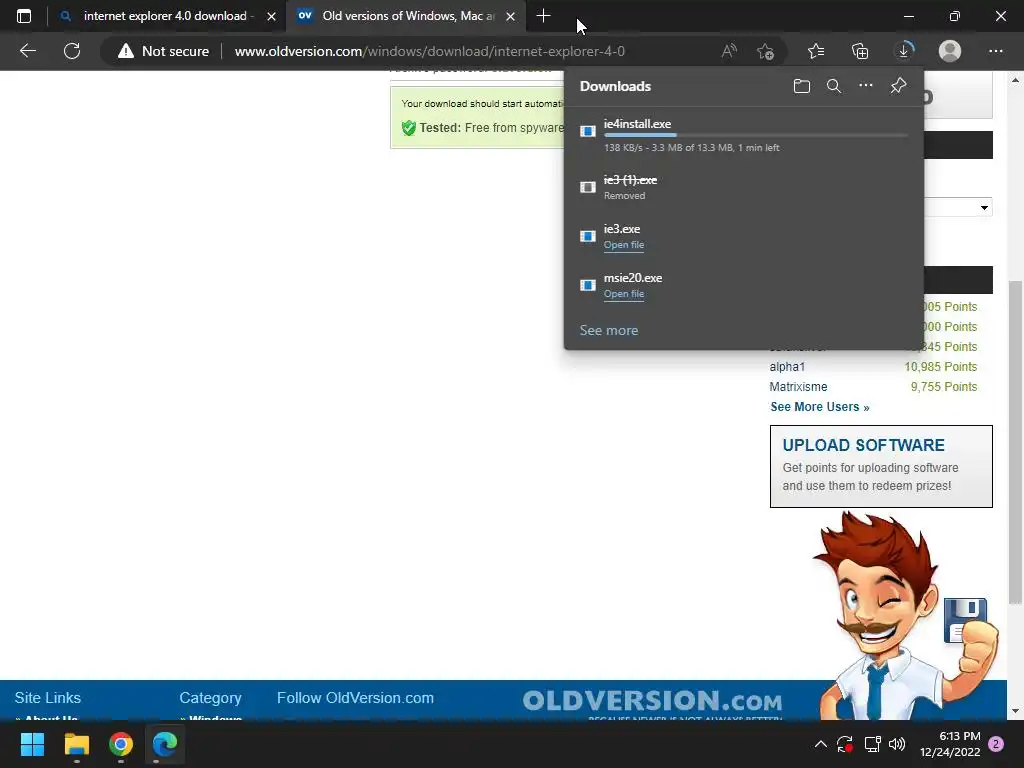Open more options in Downloads panel

[865, 86]
